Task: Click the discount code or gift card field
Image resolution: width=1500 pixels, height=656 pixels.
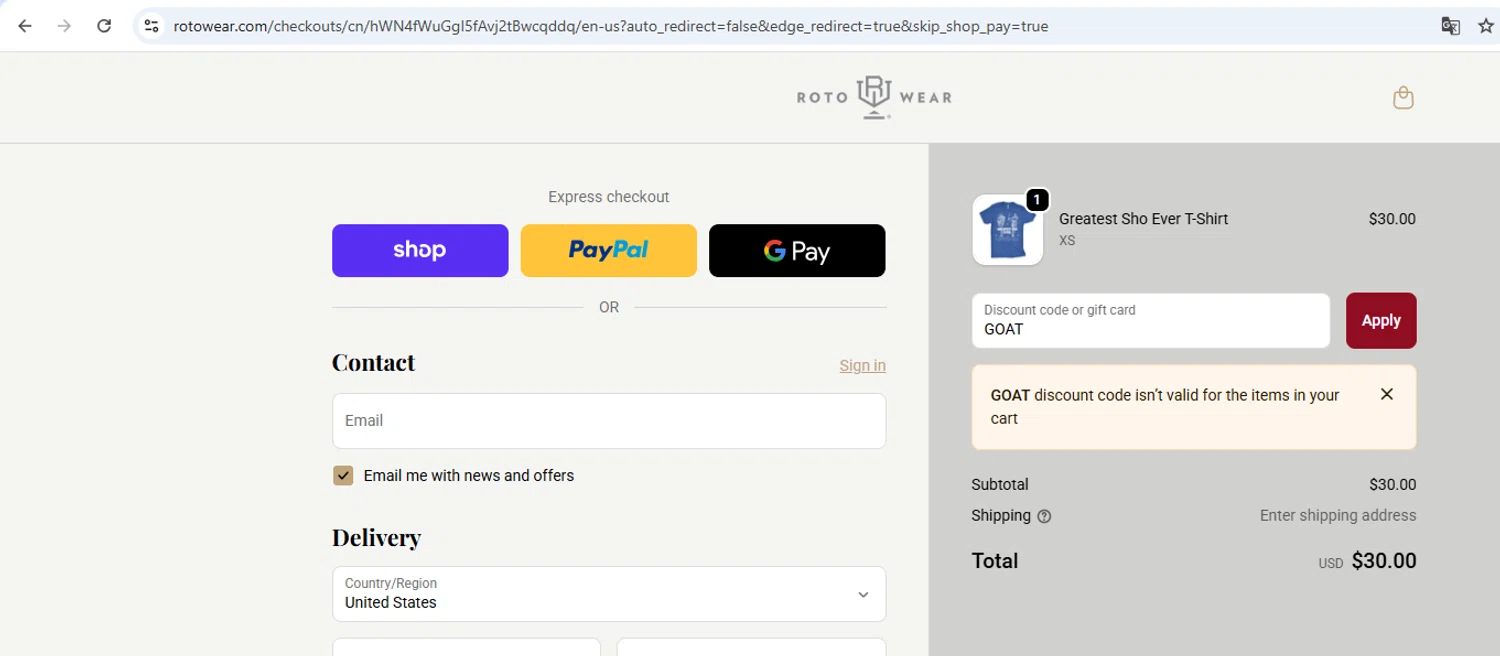Action: pos(1151,321)
